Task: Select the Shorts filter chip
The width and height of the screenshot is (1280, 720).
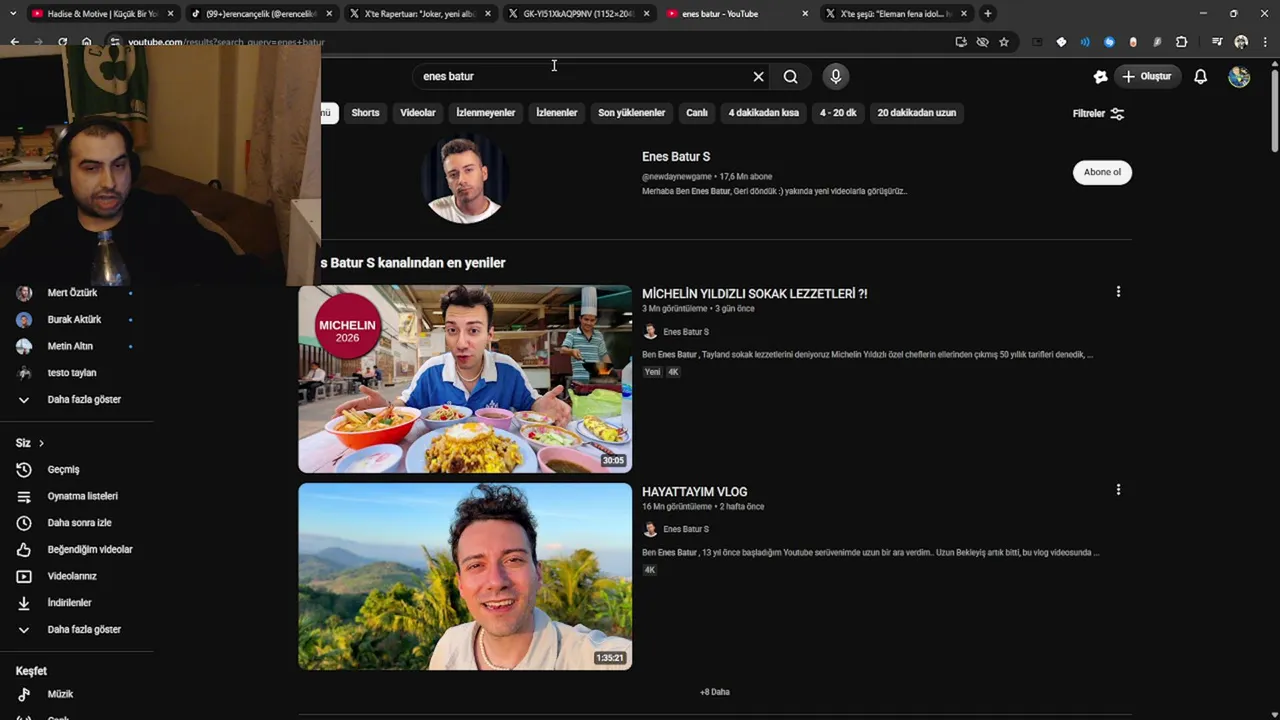Action: pos(365,113)
